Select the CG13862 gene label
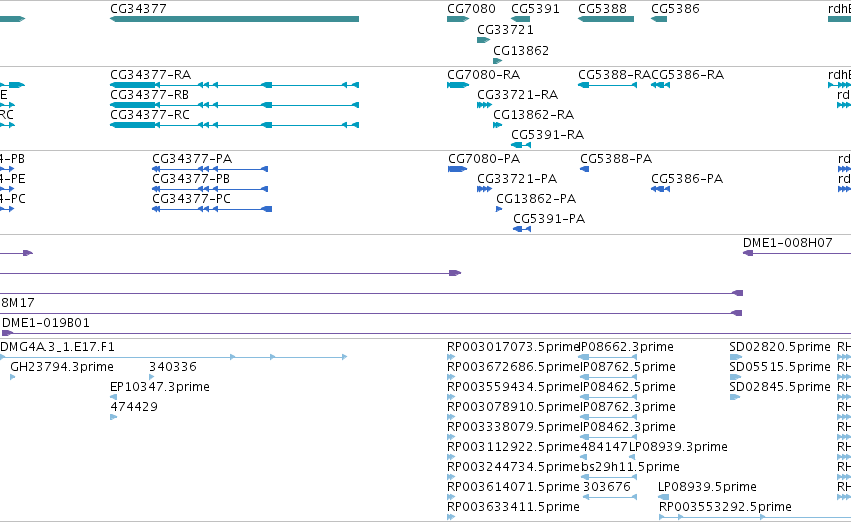The height and width of the screenshot is (522, 851). coord(521,50)
